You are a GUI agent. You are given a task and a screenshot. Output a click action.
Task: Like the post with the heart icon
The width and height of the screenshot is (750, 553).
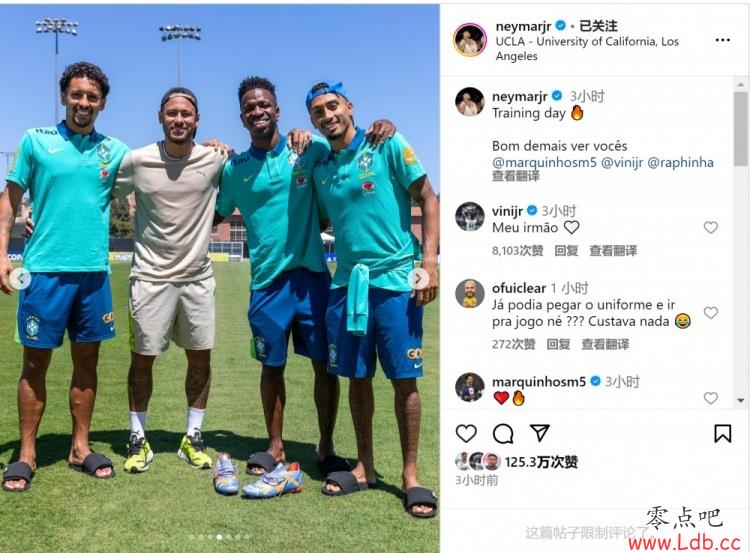466,433
